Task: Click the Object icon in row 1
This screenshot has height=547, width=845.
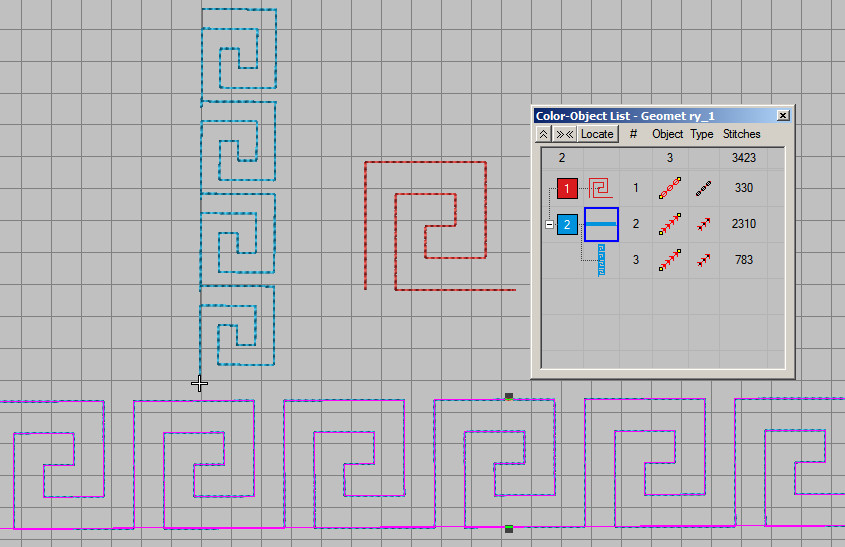Action: point(669,188)
